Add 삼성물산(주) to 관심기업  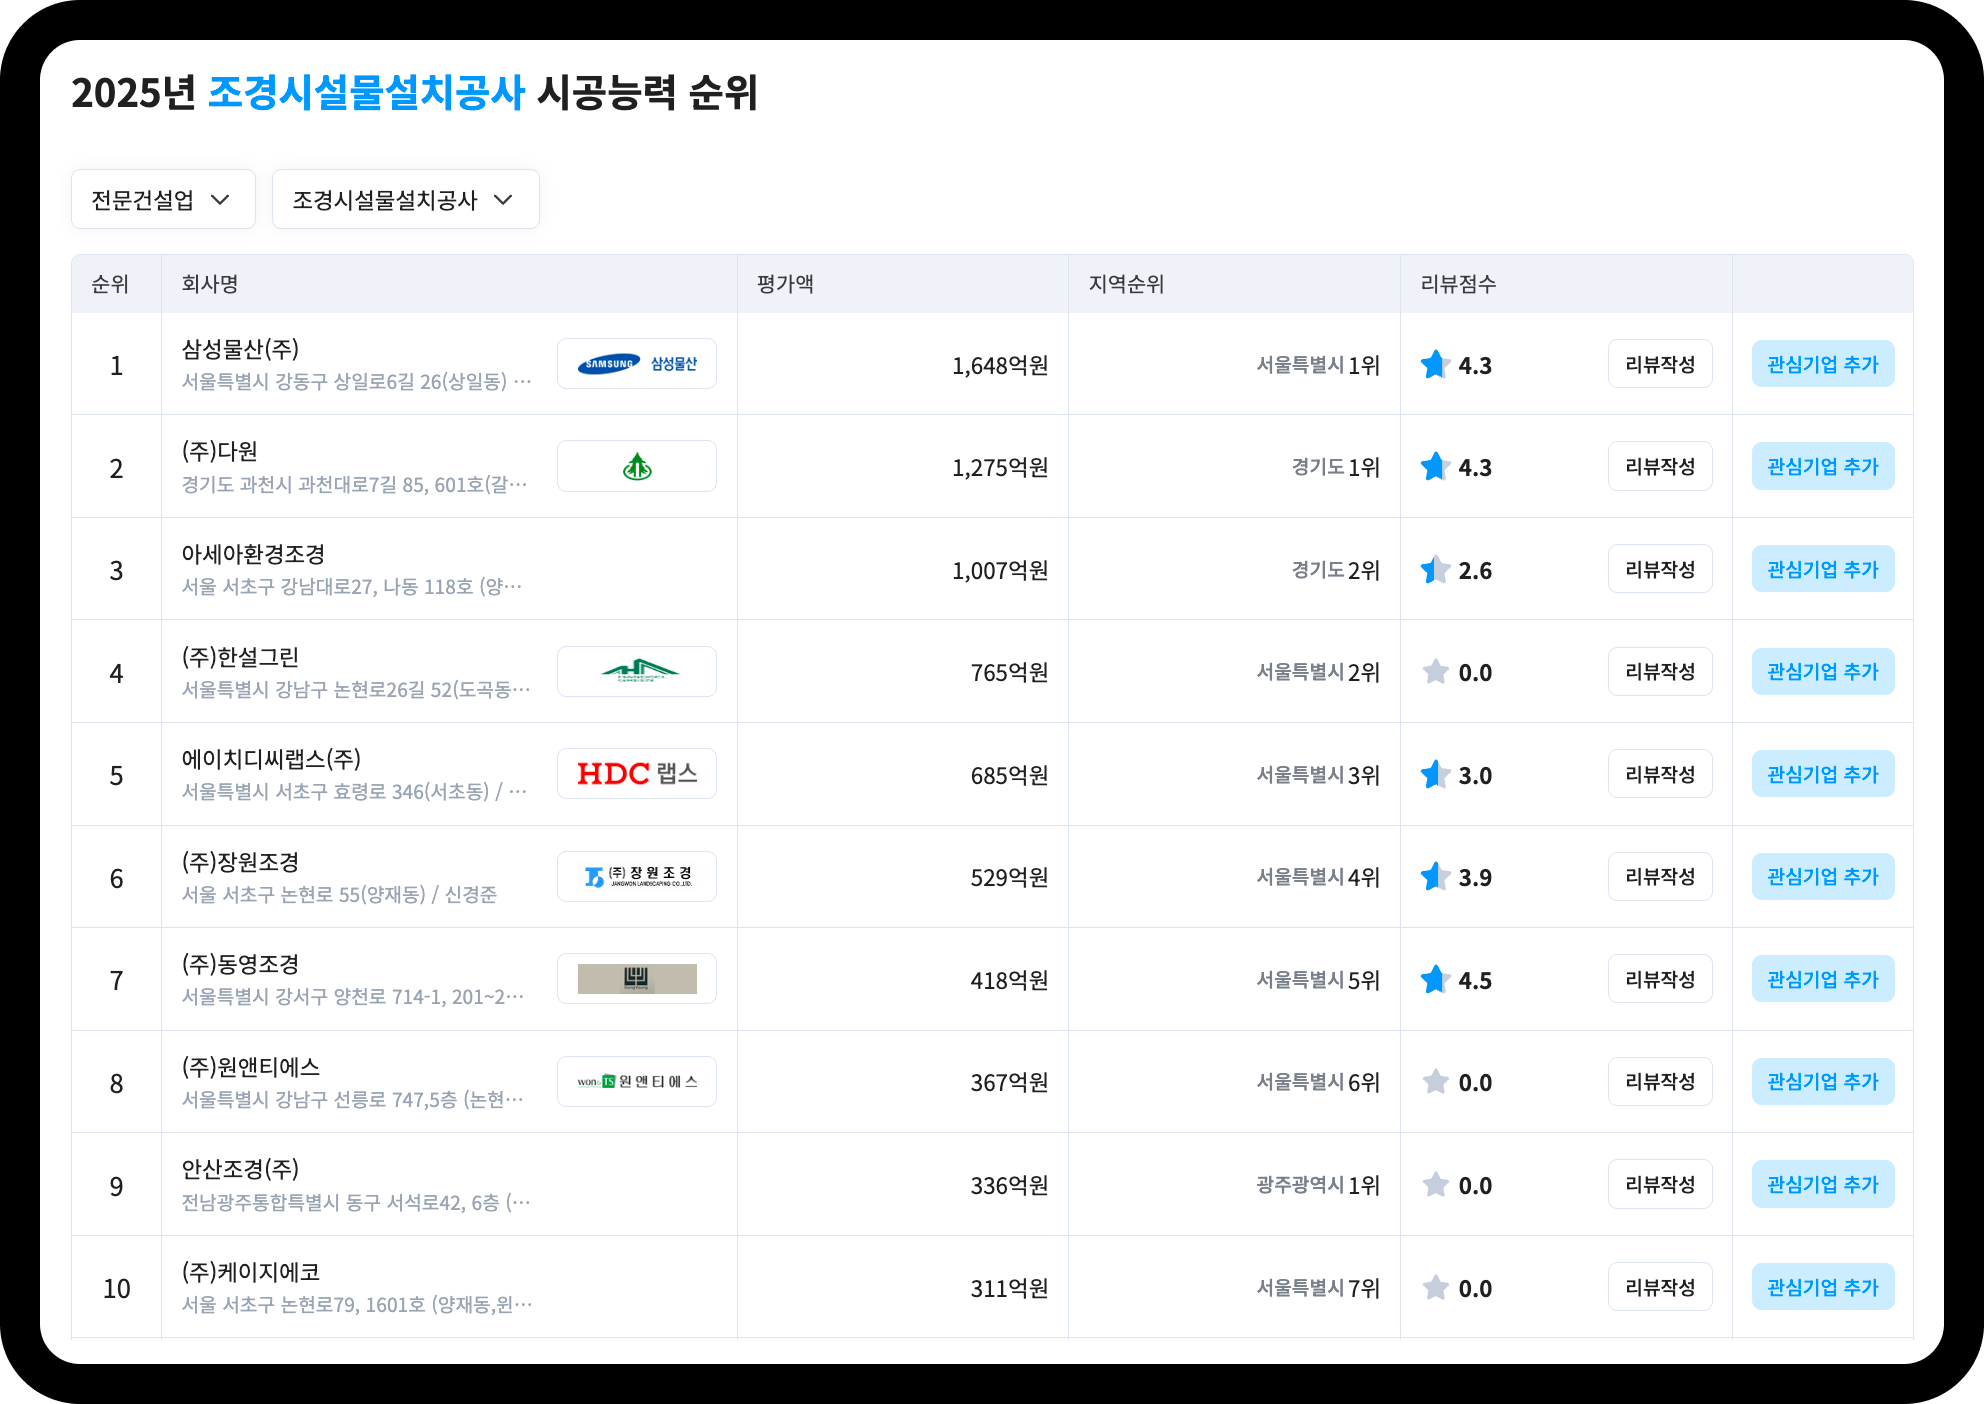(1823, 364)
